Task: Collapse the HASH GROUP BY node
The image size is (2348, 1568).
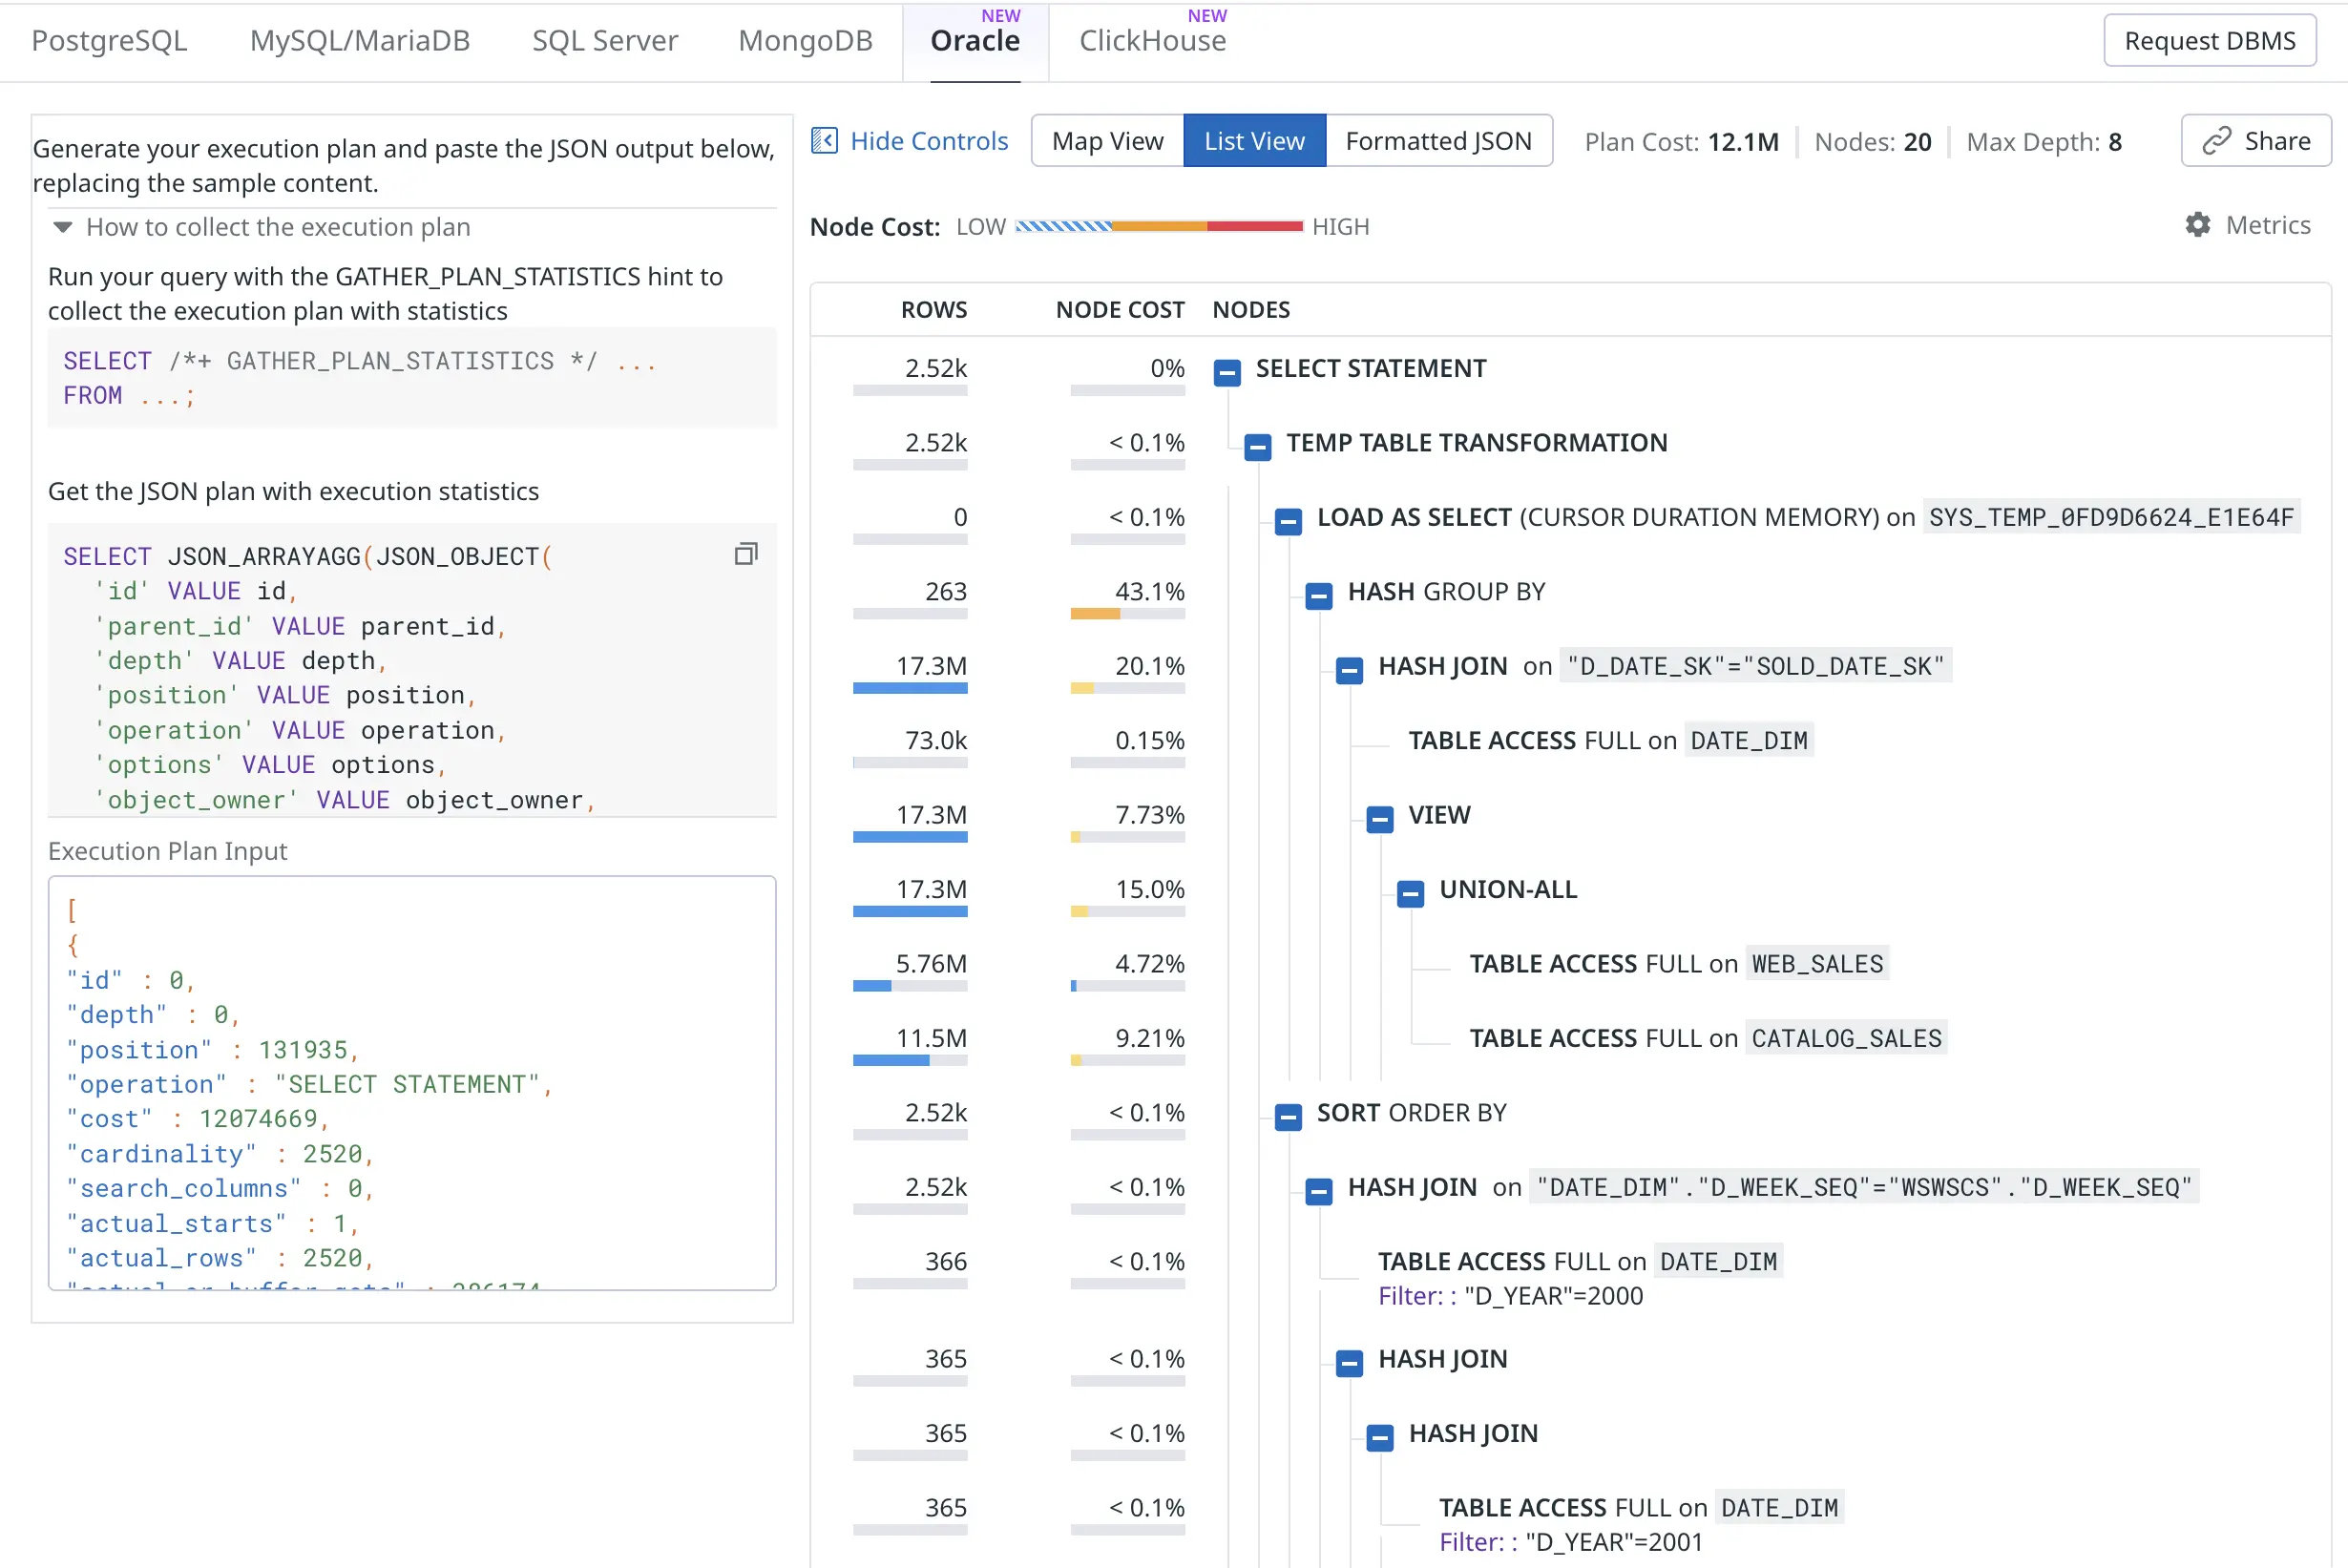Action: tap(1319, 596)
